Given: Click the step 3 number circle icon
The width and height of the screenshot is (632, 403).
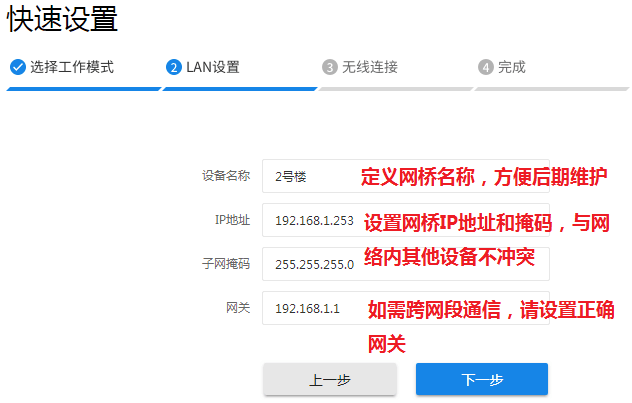Looking at the screenshot, I should click(x=329, y=67).
